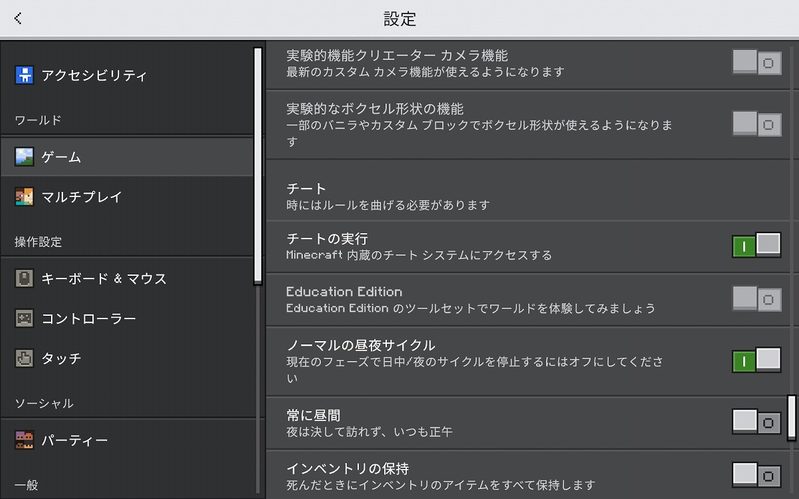Go back with the arrow icon
The height and width of the screenshot is (499, 799).
pos(18,18)
